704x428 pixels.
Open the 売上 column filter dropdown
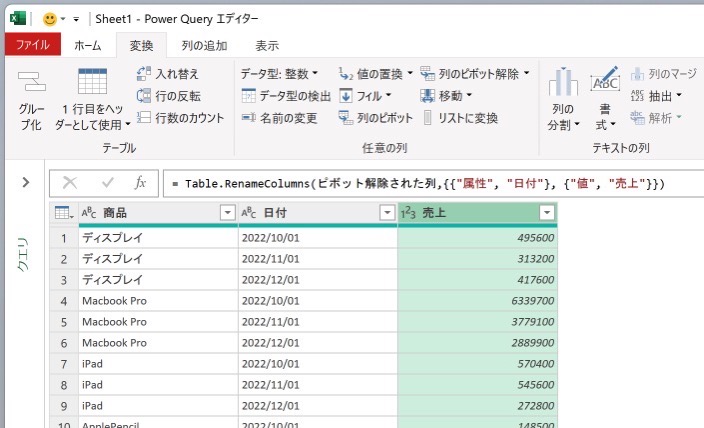(547, 212)
